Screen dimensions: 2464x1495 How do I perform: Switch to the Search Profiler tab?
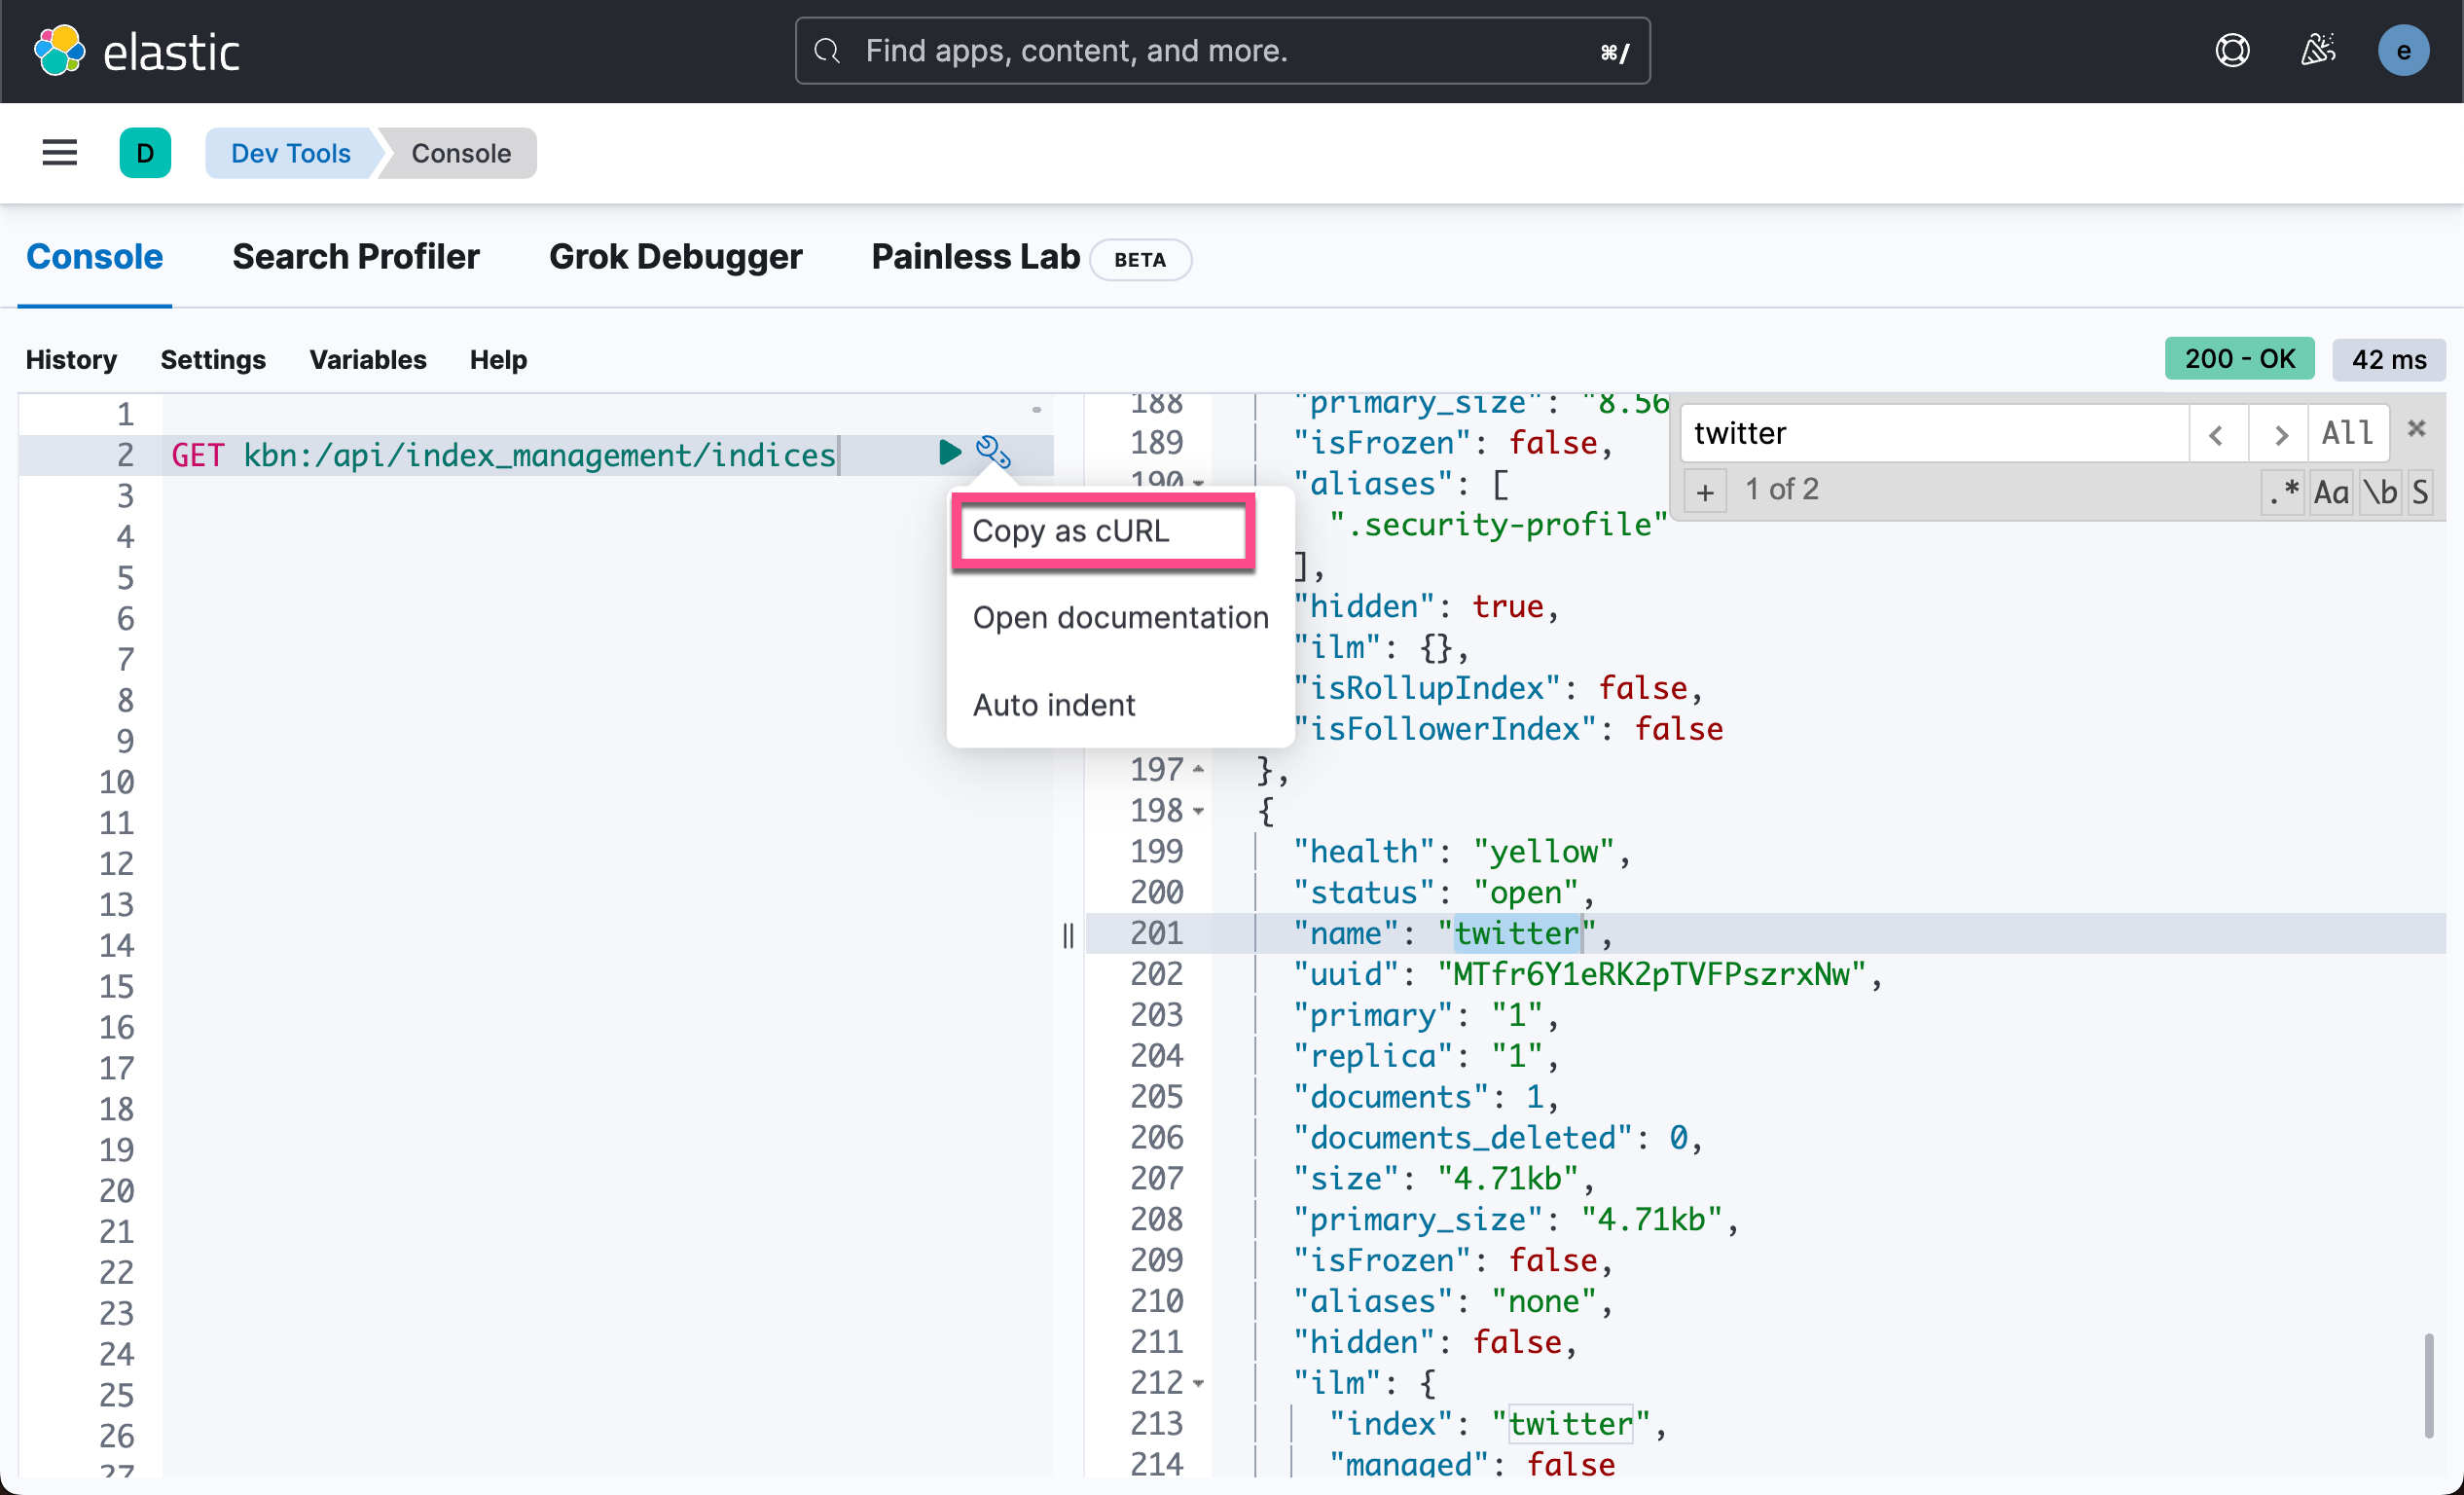(x=355, y=257)
